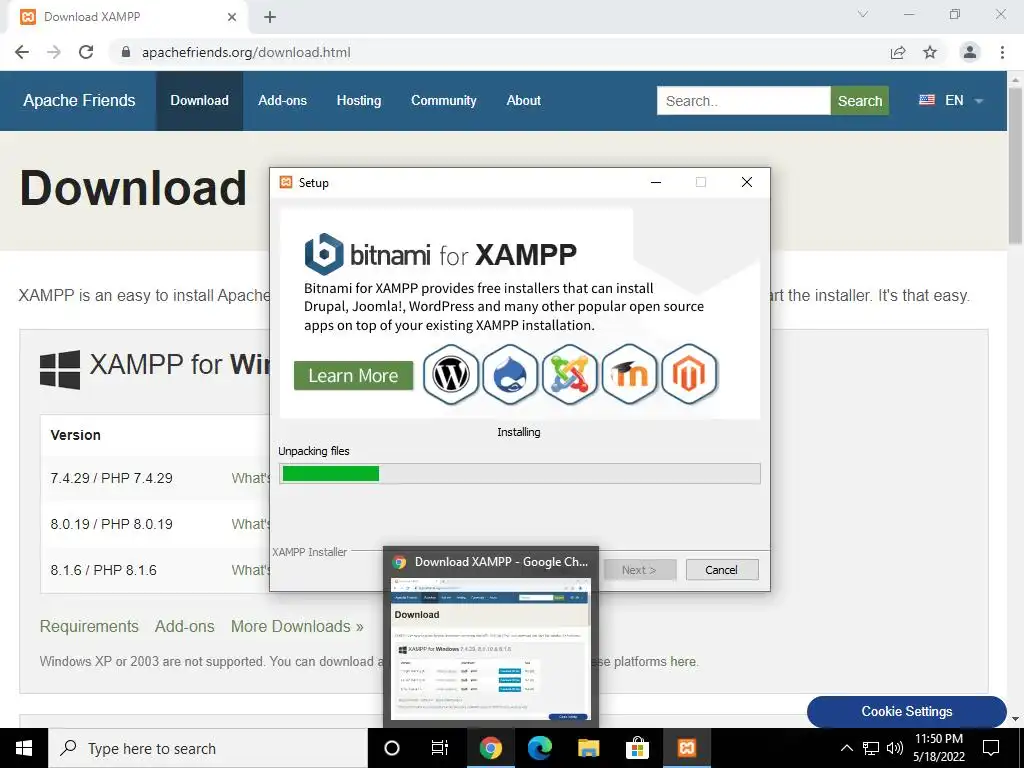1024x768 pixels.
Task: Open Hosting navigation item
Action: [359, 101]
